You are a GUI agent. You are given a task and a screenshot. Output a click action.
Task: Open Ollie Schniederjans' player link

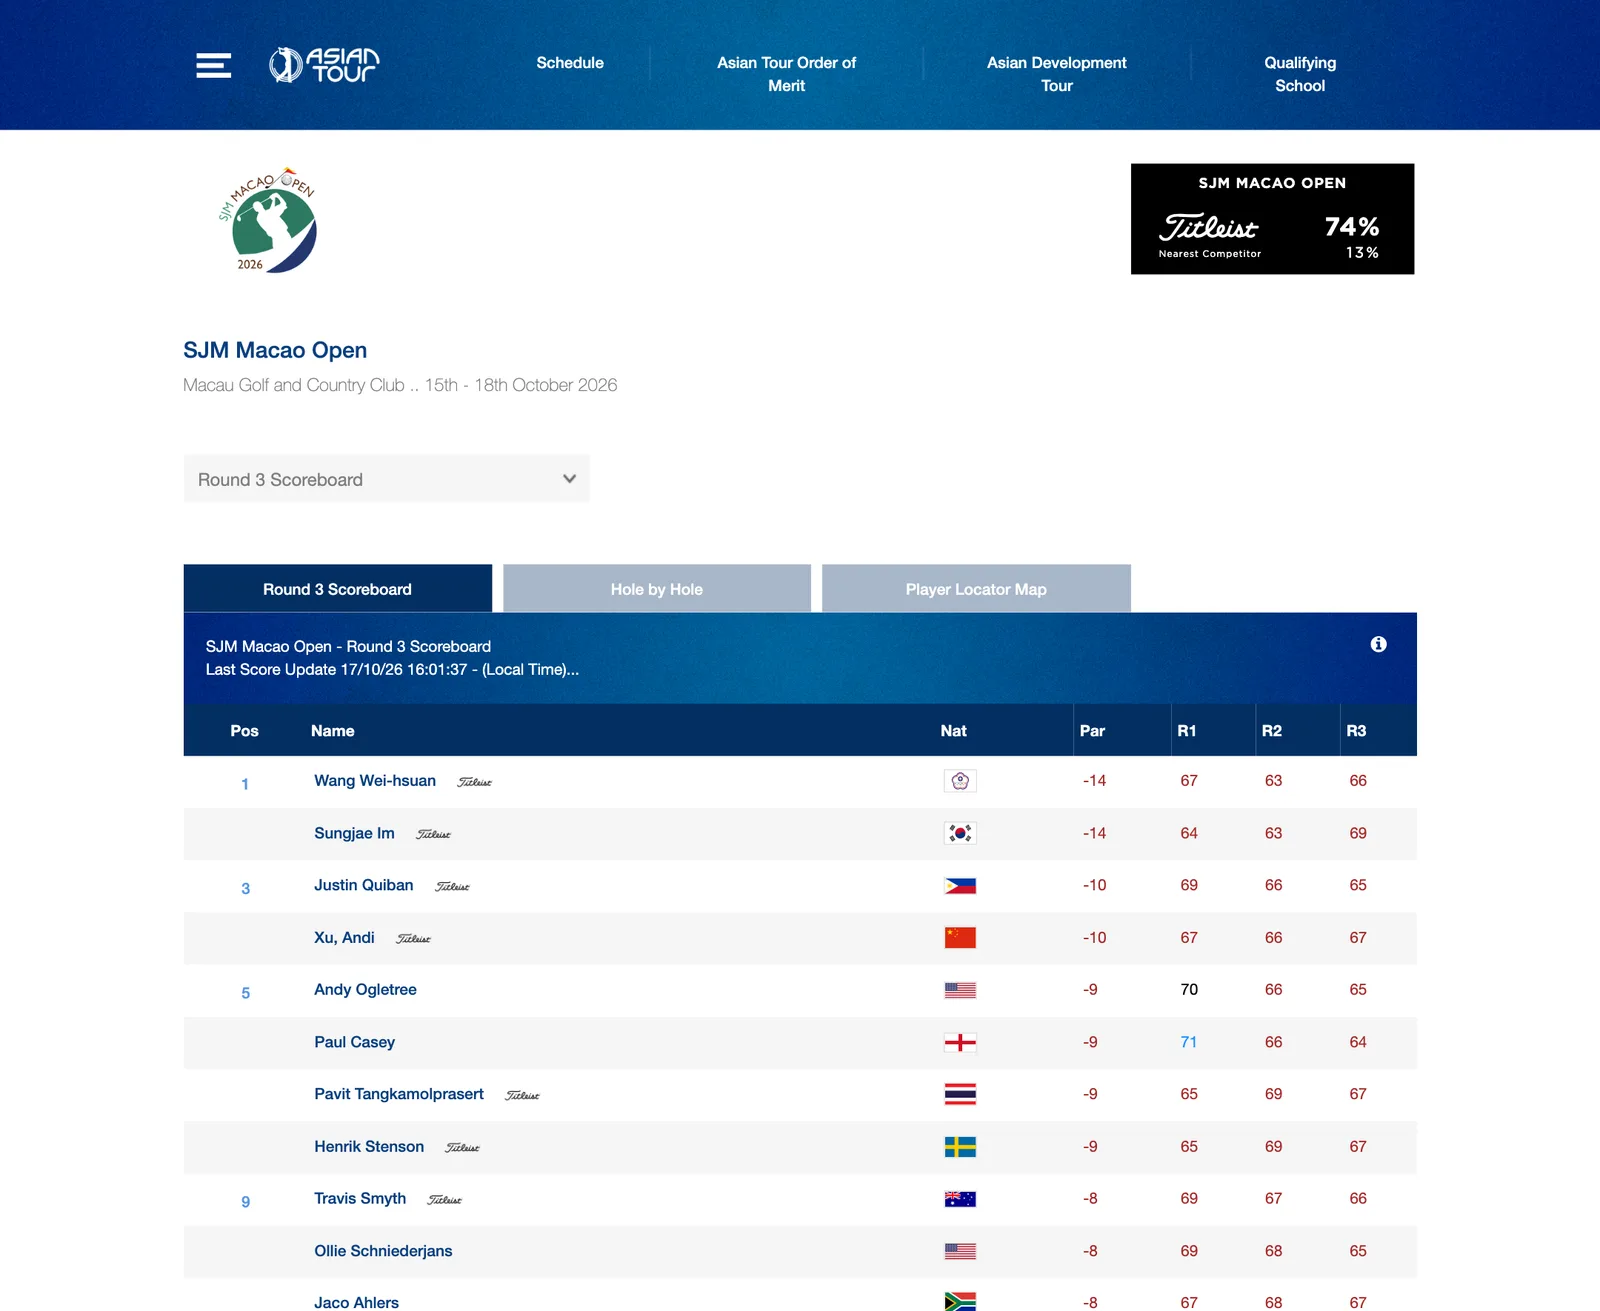click(383, 1251)
